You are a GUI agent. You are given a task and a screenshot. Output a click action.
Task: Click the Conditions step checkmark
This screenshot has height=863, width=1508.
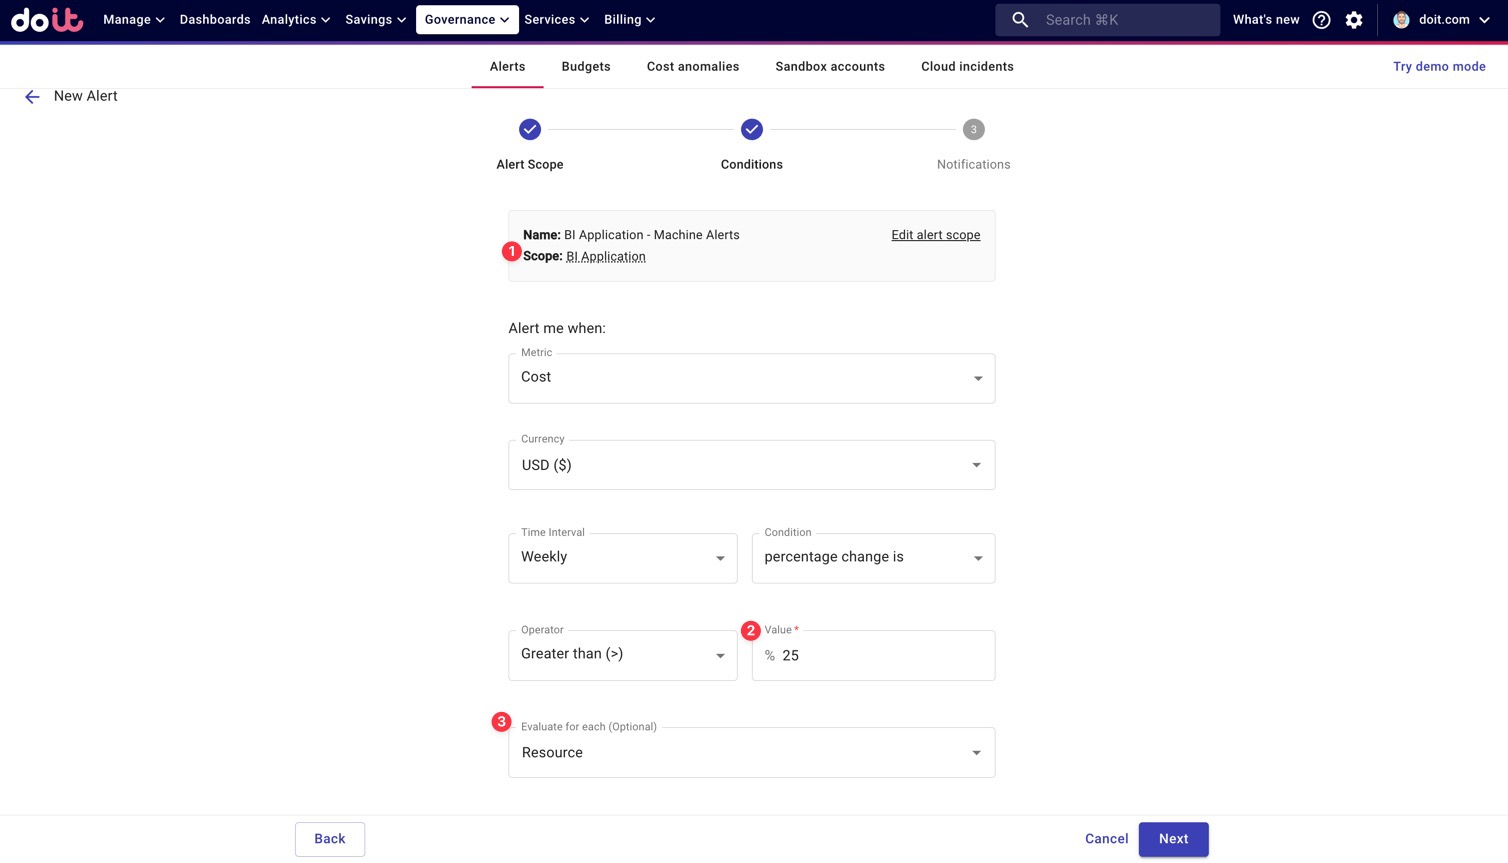(x=751, y=130)
